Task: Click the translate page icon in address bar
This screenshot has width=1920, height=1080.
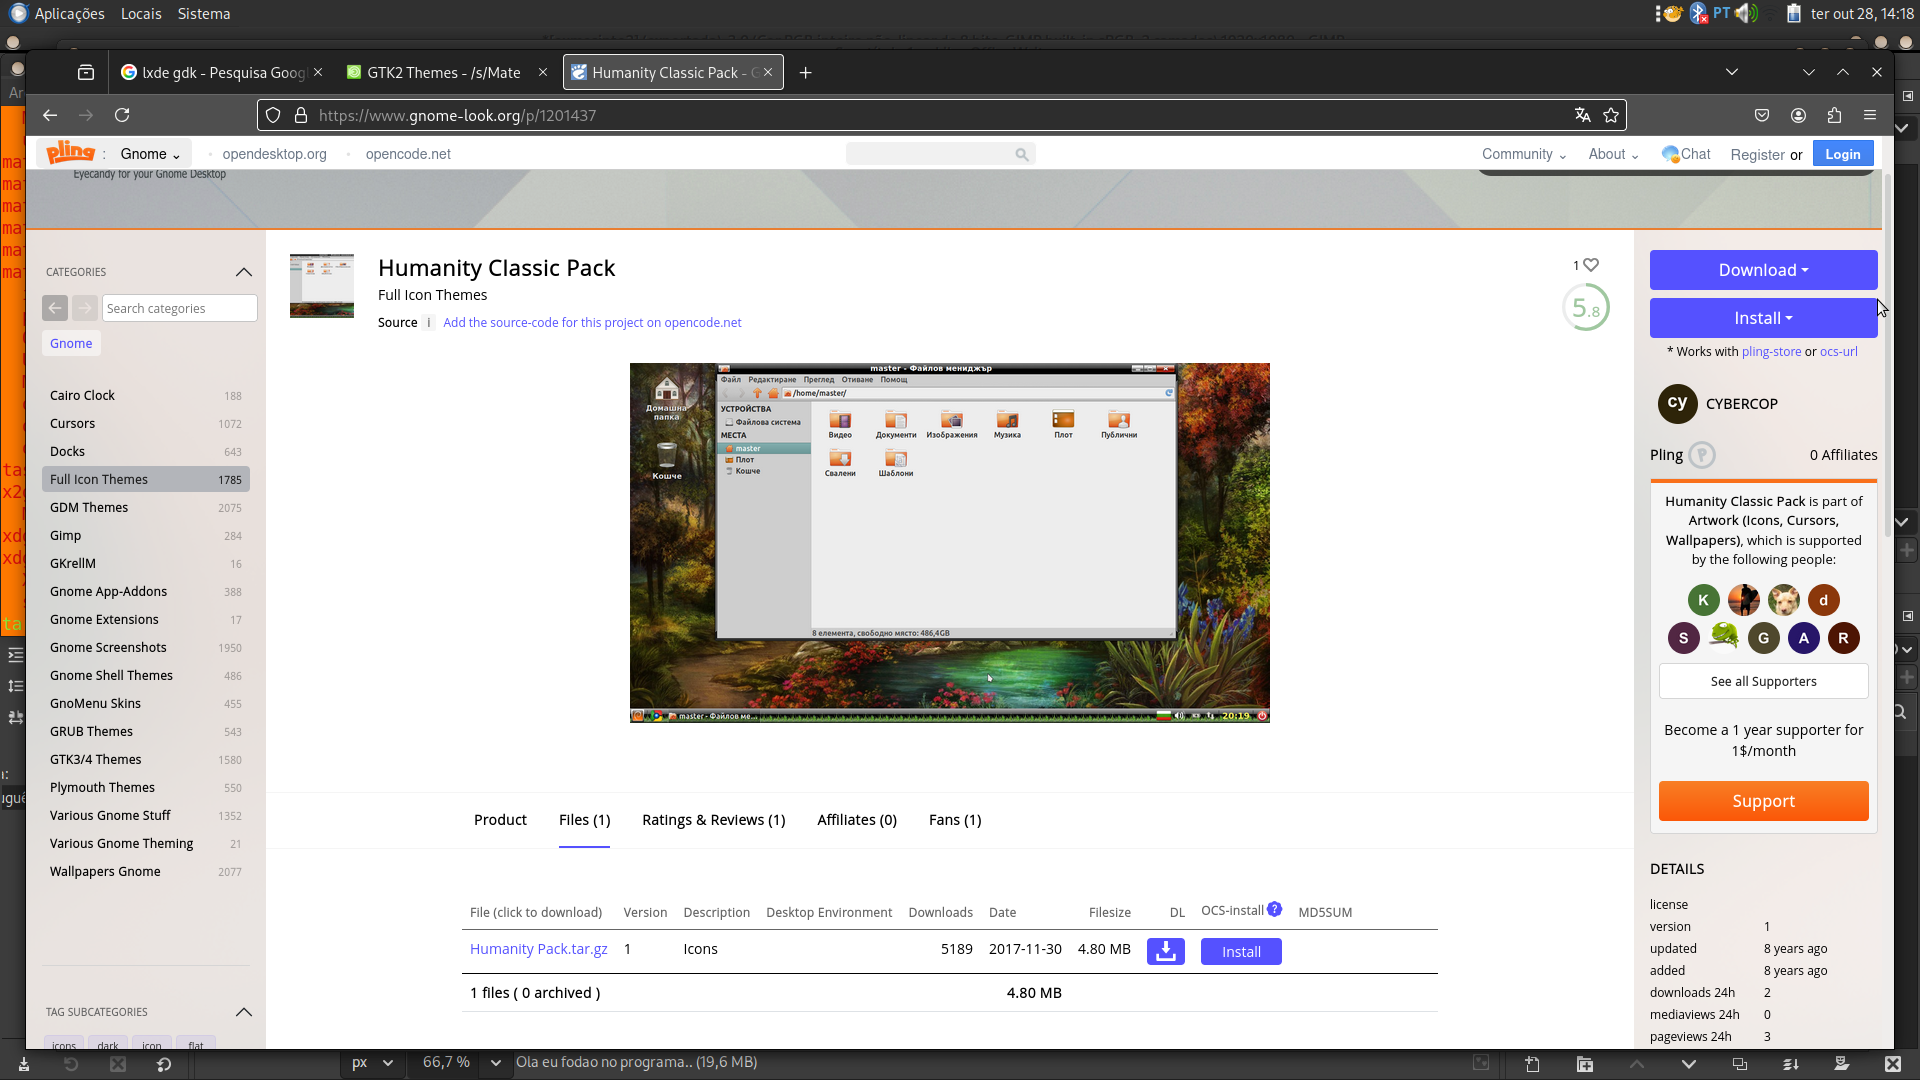Action: [1582, 116]
